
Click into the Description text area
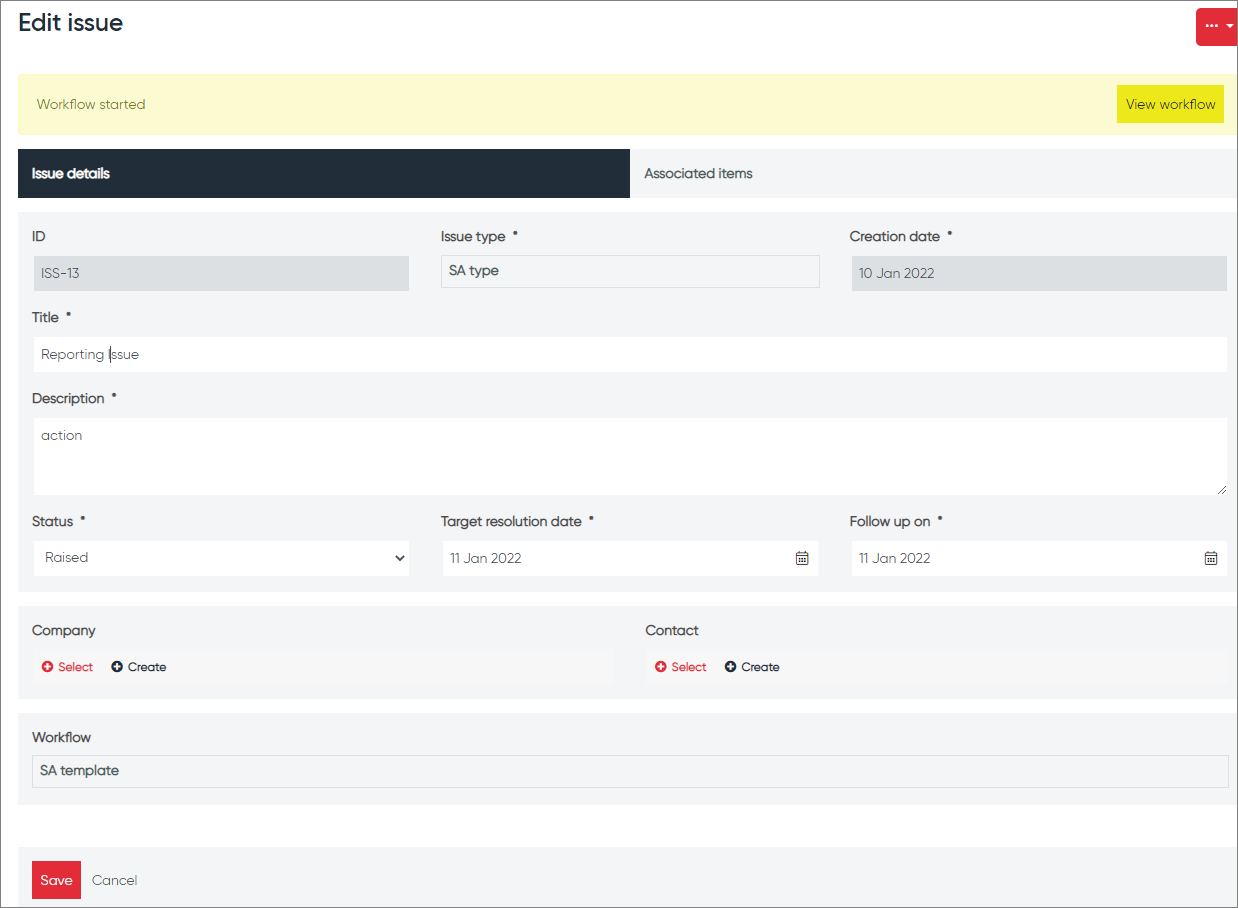[630, 456]
